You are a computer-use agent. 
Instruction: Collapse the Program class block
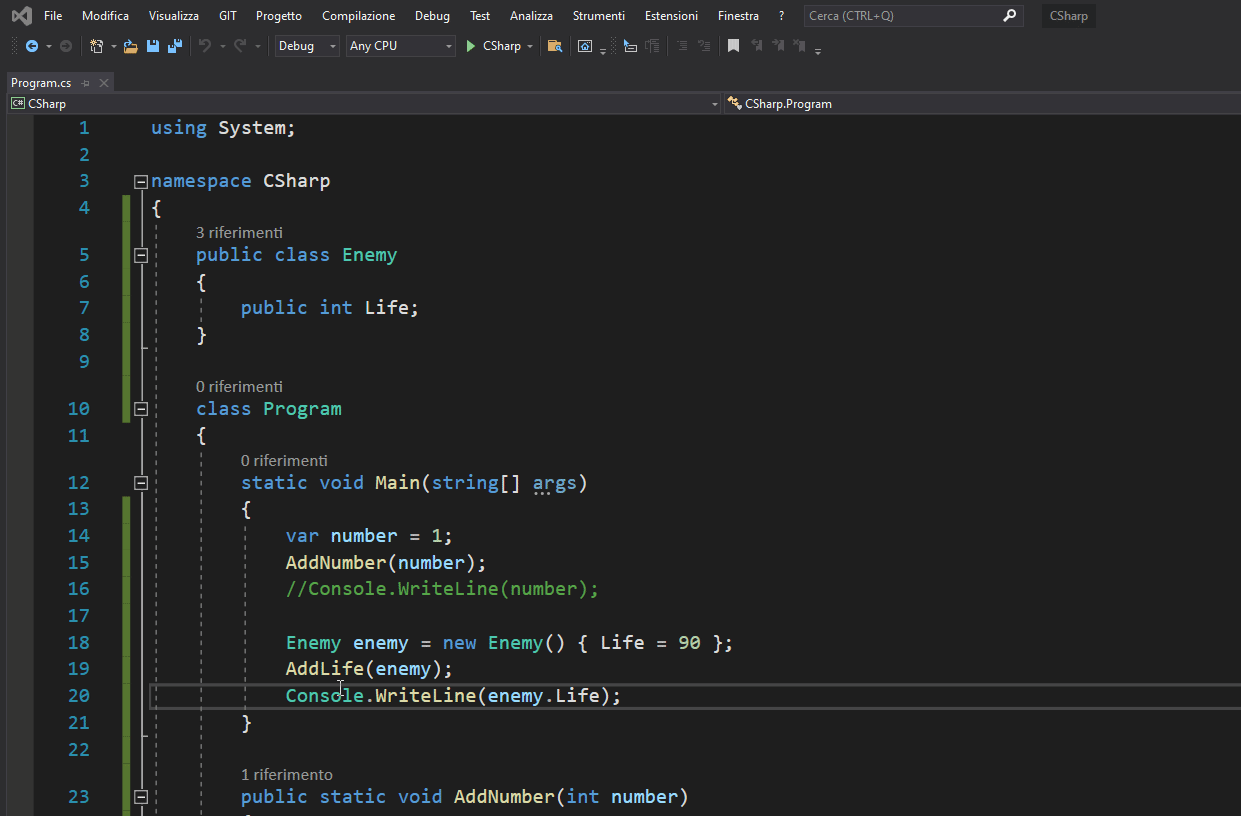pyautogui.click(x=141, y=409)
